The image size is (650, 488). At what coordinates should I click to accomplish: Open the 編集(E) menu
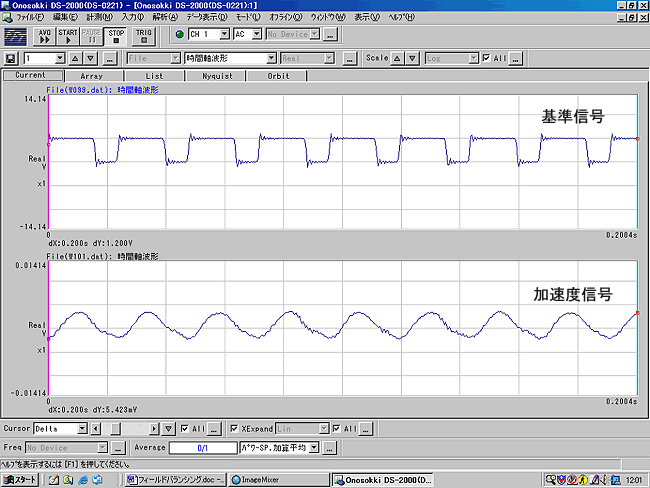click(65, 17)
